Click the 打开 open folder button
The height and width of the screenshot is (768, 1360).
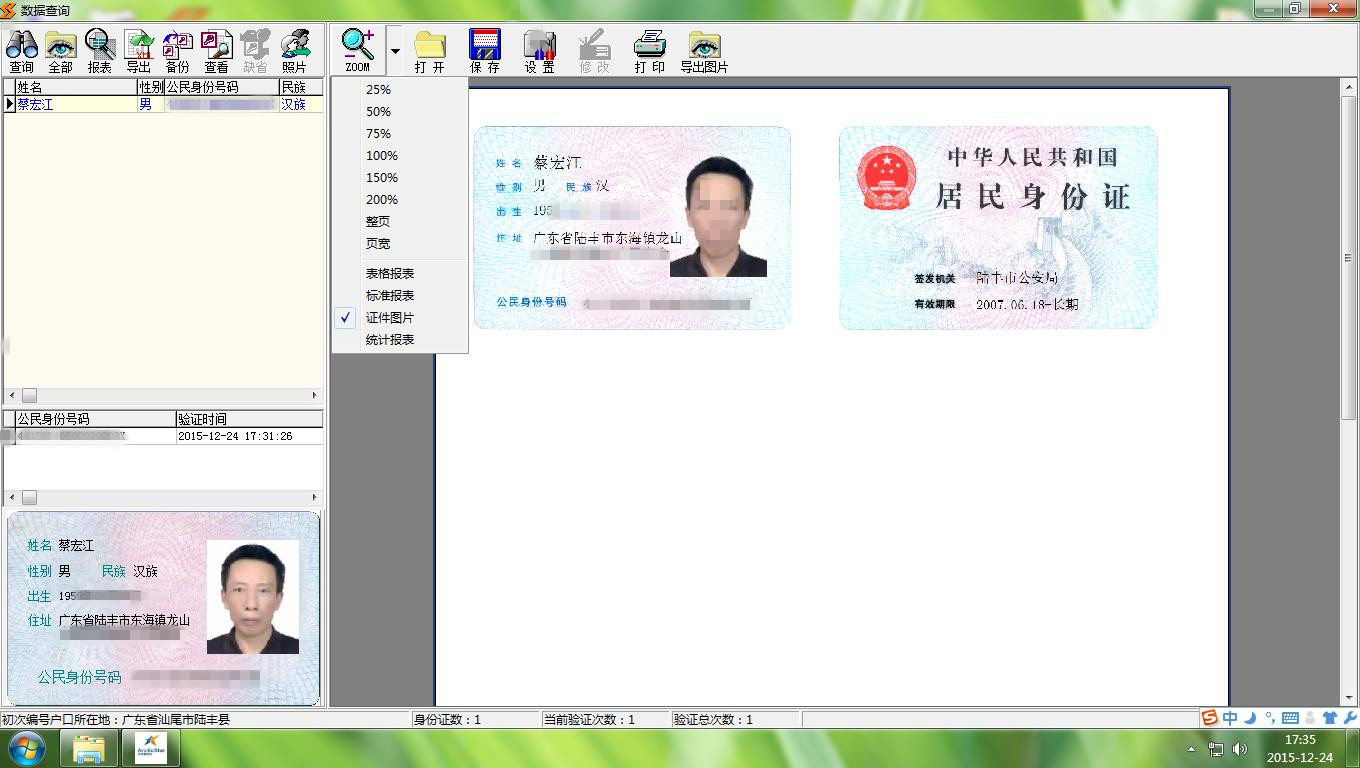point(430,50)
